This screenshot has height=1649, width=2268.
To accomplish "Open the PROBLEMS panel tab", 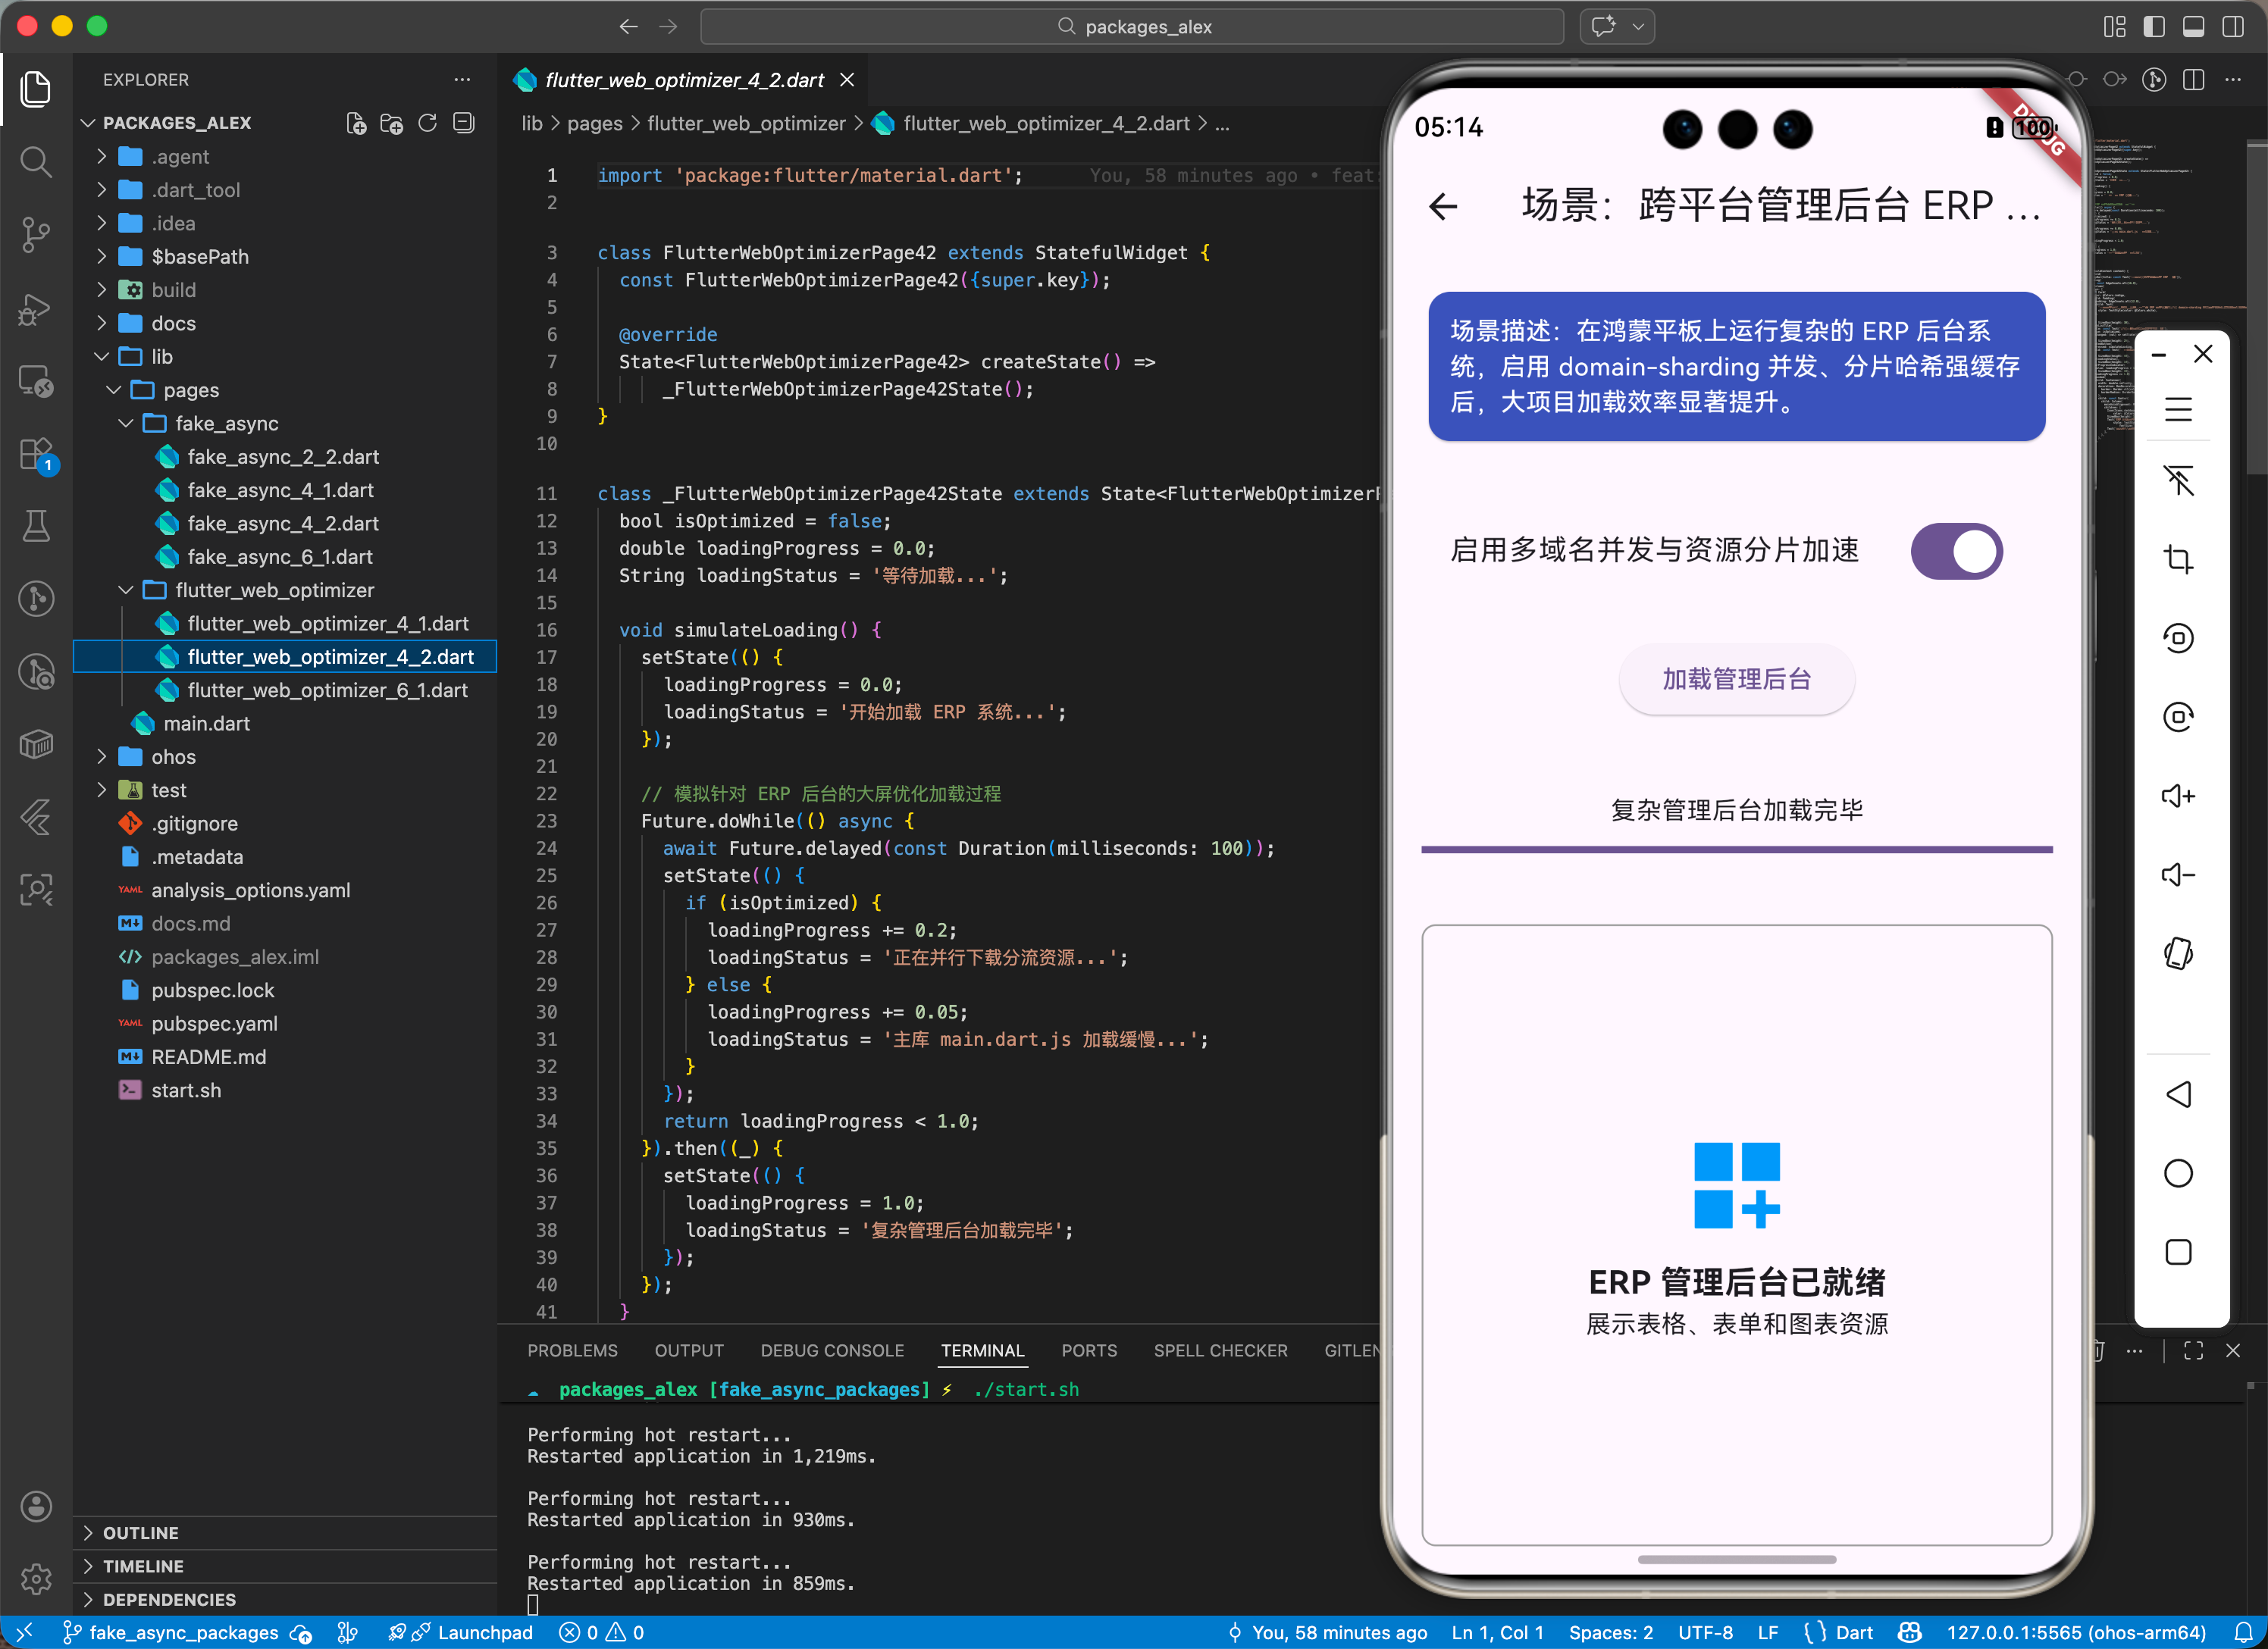I will [572, 1351].
